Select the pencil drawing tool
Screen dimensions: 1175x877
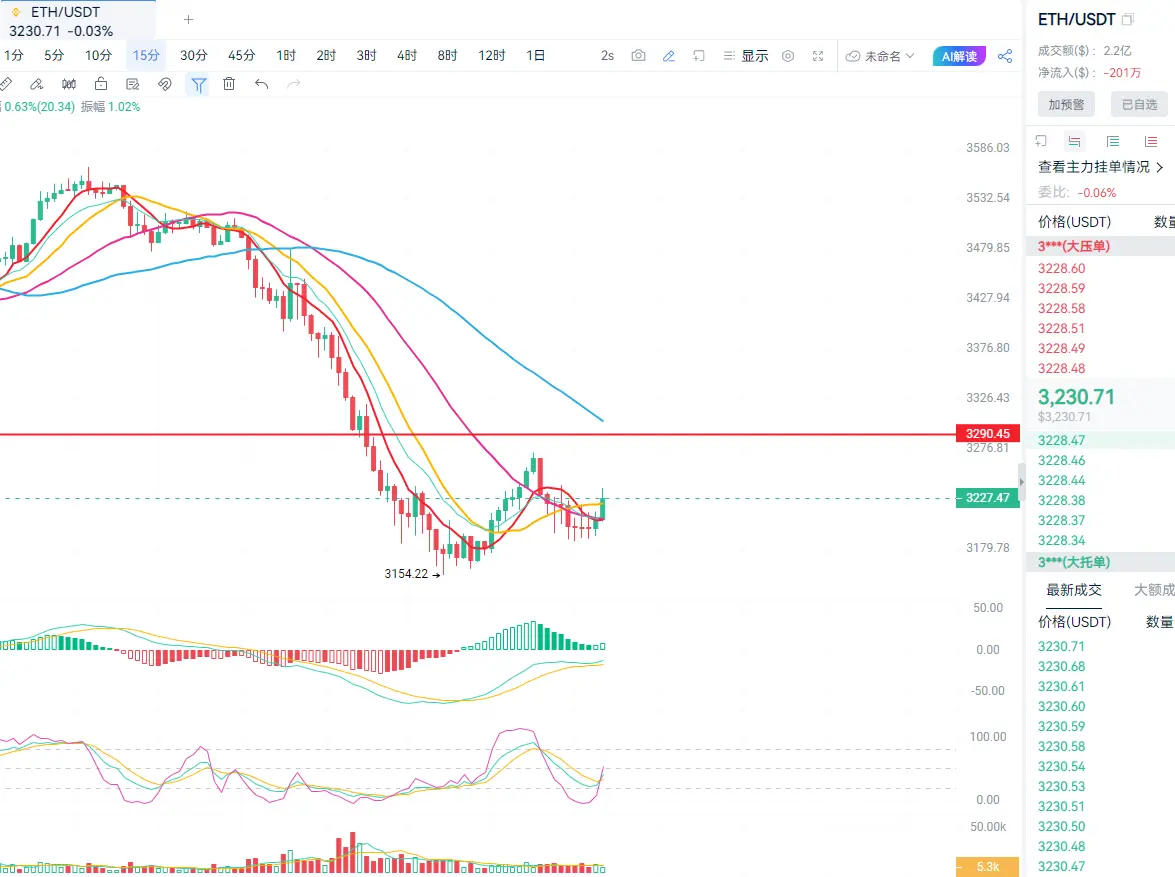pos(37,84)
